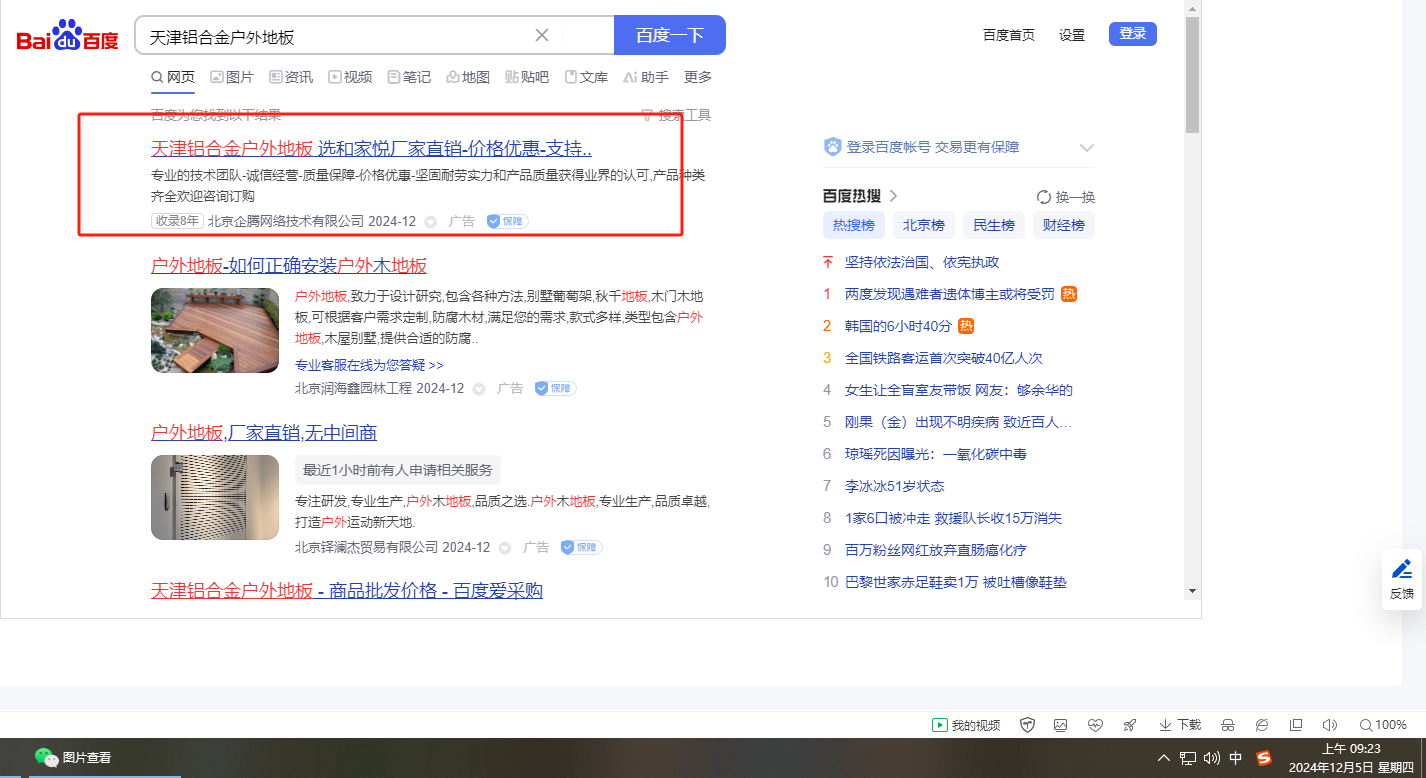
Task: Click the Baidu logo
Action: point(67,37)
